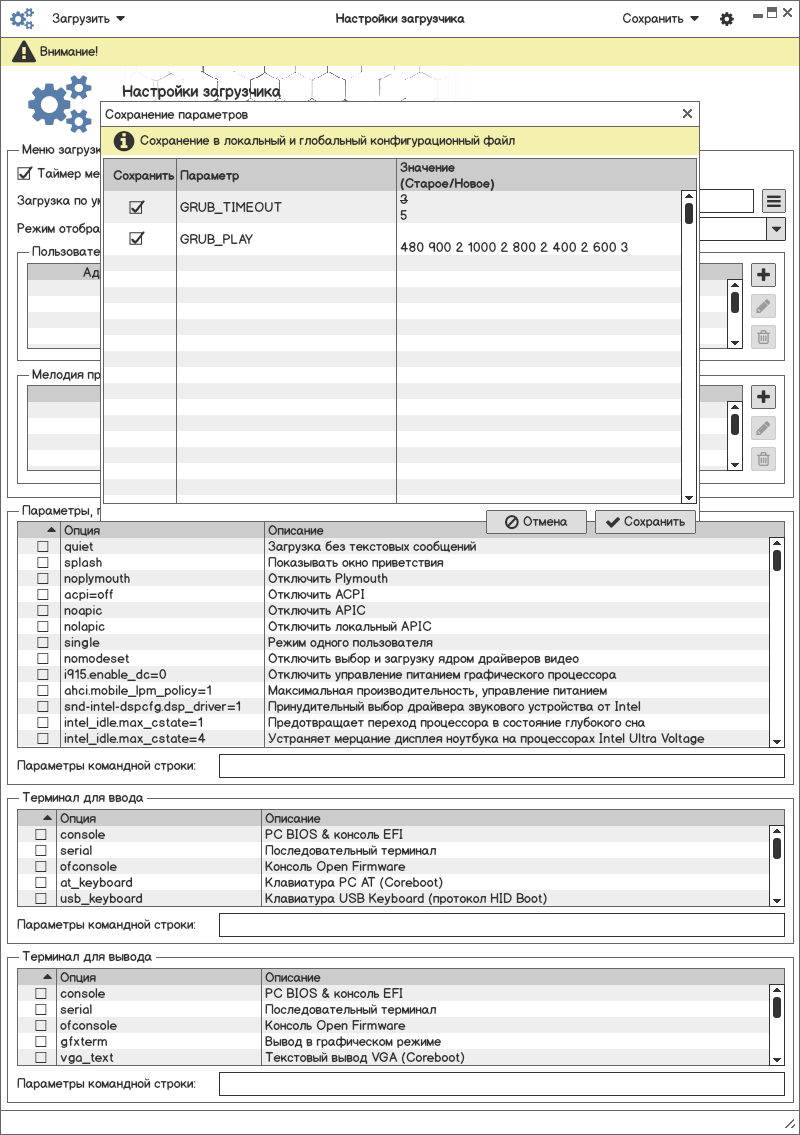Click the Параметр column header

[x=287, y=175]
